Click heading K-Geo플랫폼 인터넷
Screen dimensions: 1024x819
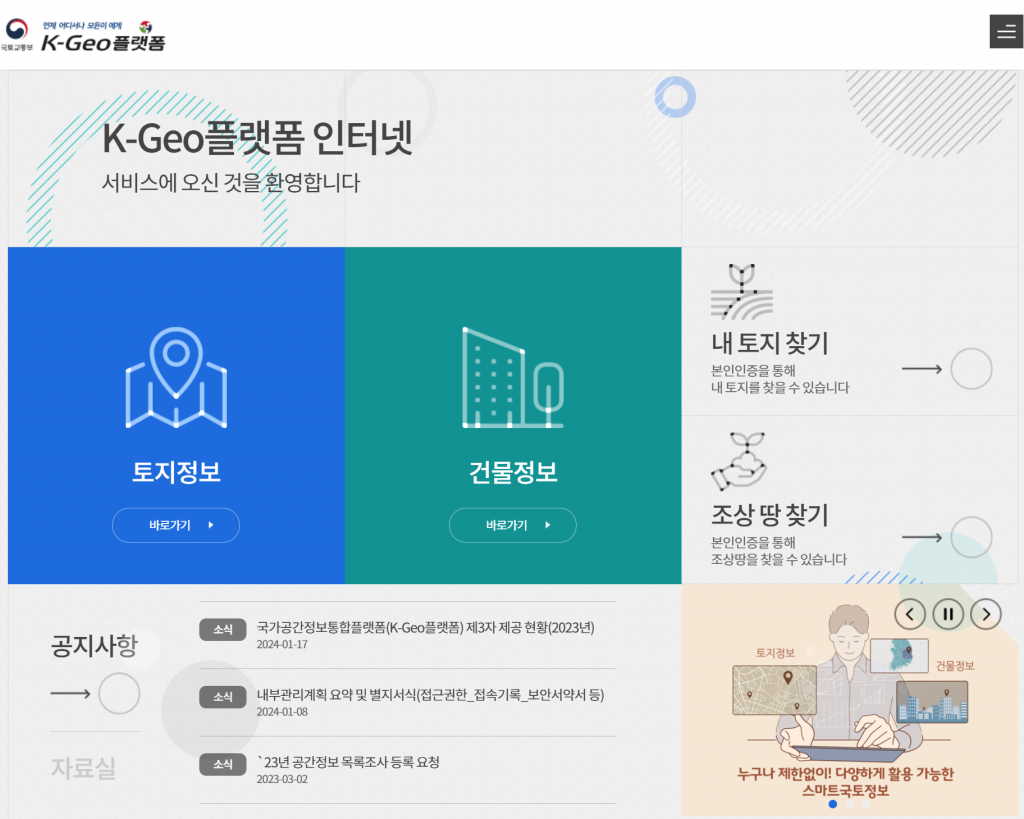(x=257, y=138)
